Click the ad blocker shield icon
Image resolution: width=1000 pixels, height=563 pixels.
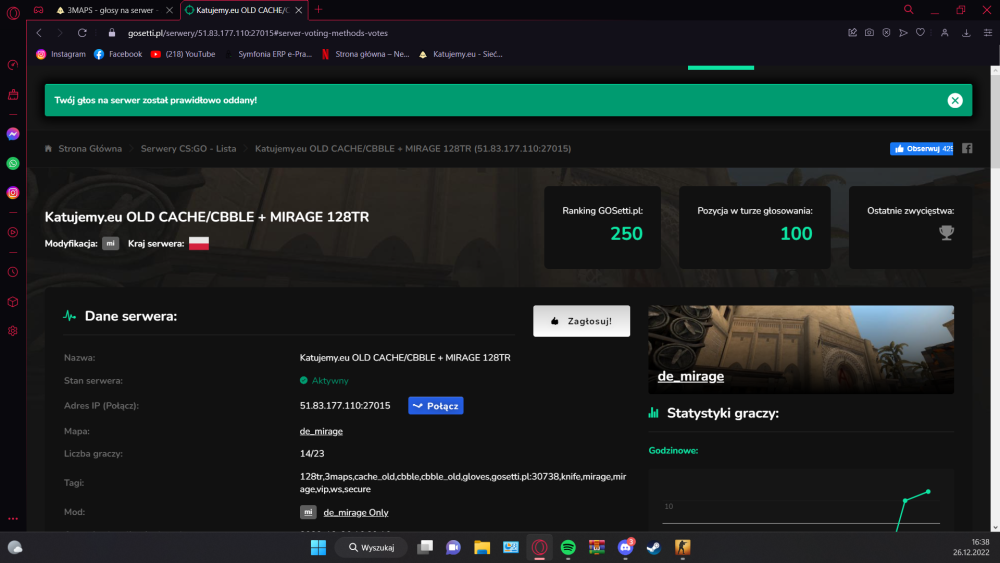tap(886, 33)
